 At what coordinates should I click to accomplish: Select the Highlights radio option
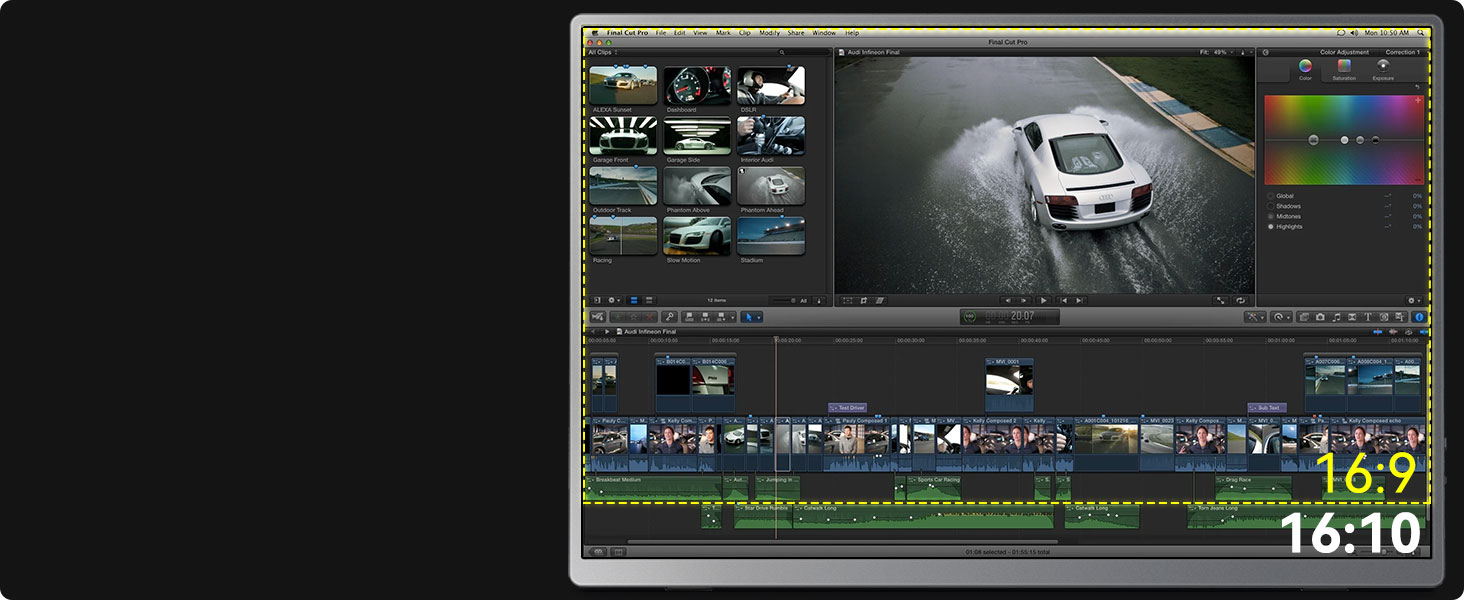[1271, 226]
